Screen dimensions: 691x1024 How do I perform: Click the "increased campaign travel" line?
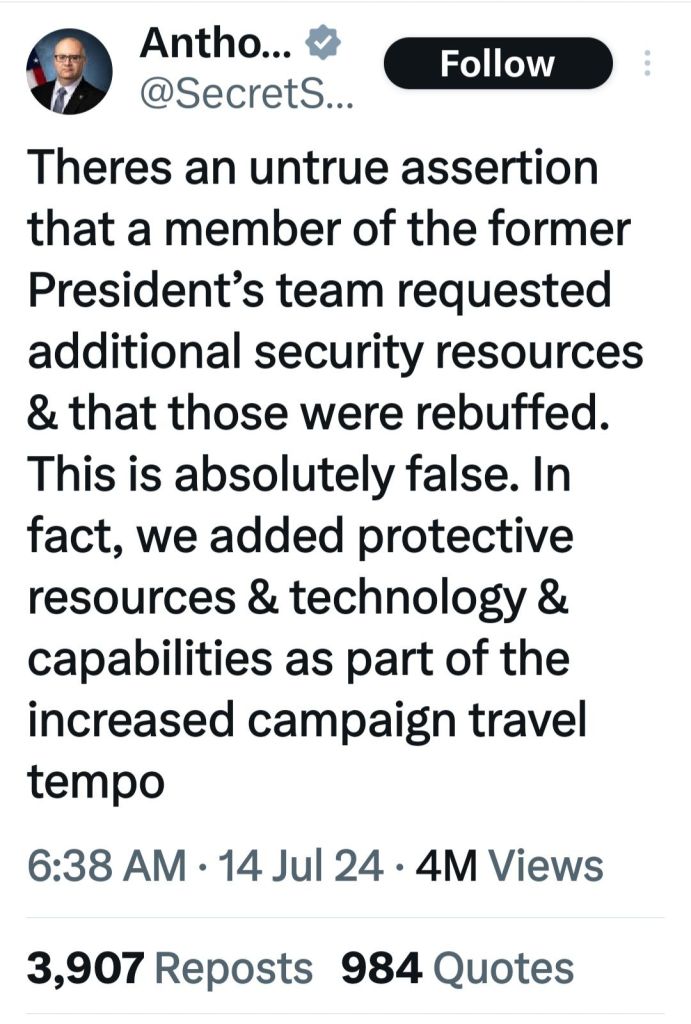(x=305, y=721)
